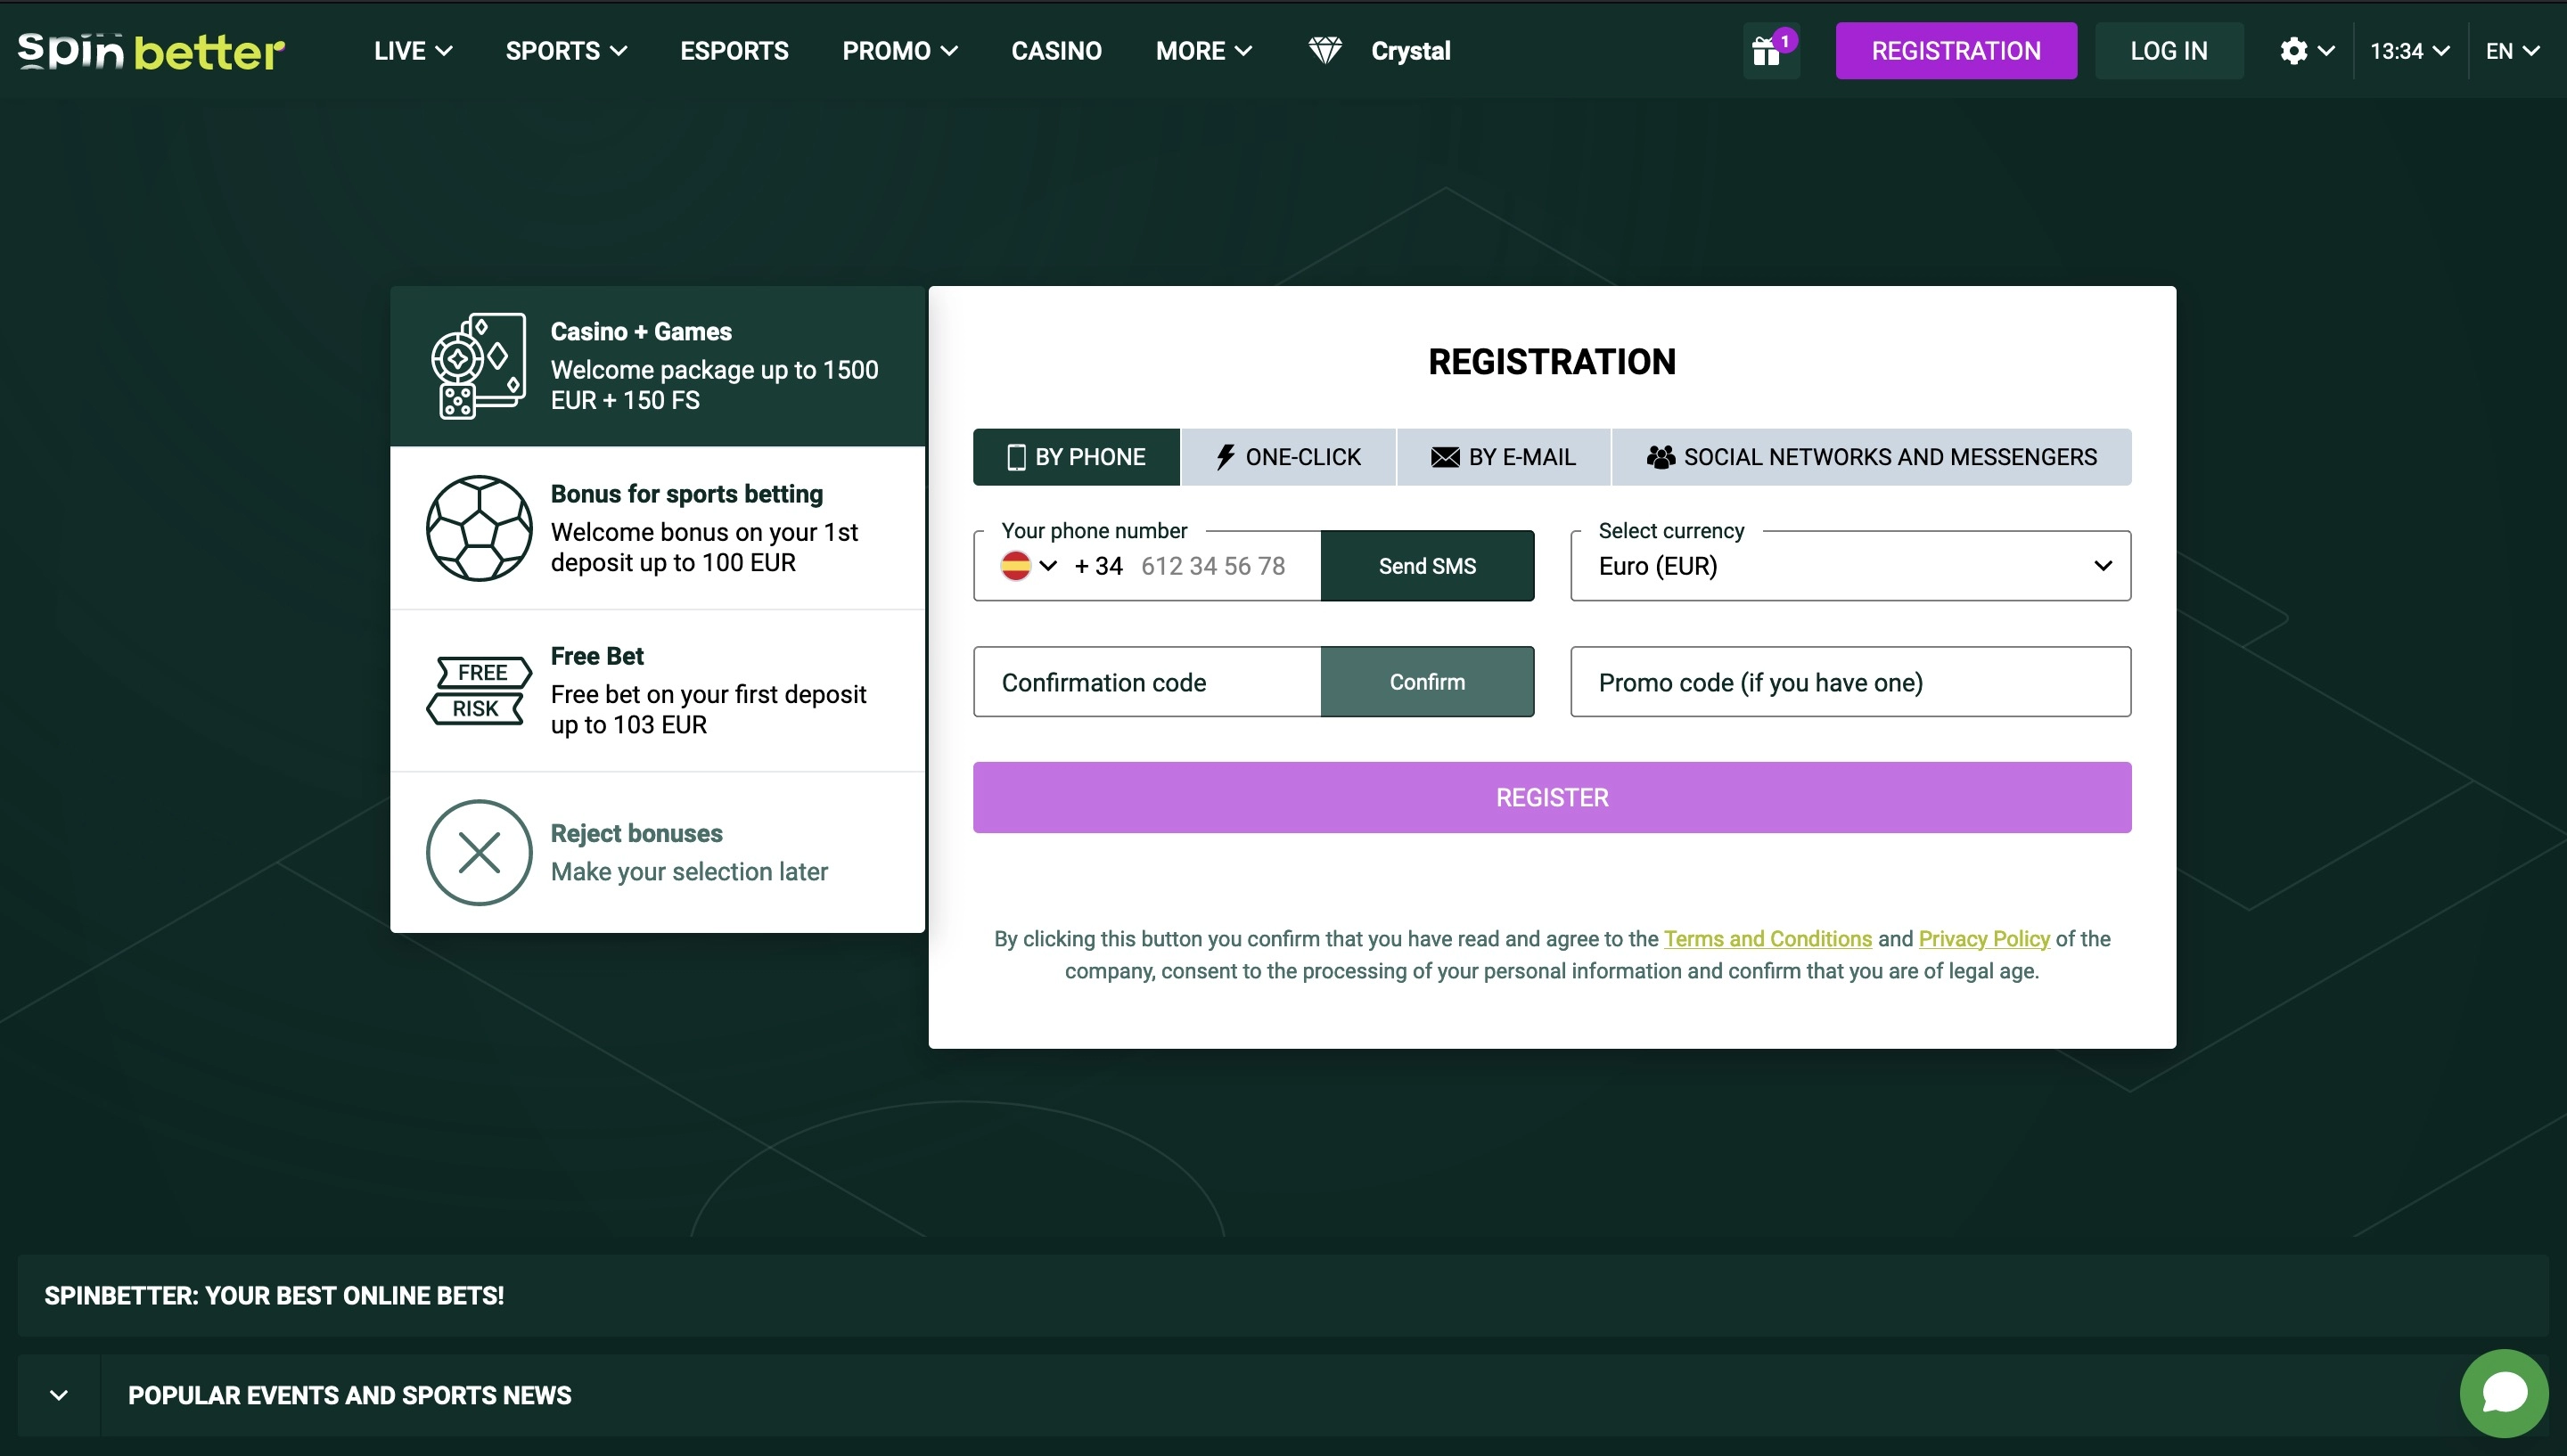Expand the LIVE menu
This screenshot has width=2567, height=1456.
(413, 51)
